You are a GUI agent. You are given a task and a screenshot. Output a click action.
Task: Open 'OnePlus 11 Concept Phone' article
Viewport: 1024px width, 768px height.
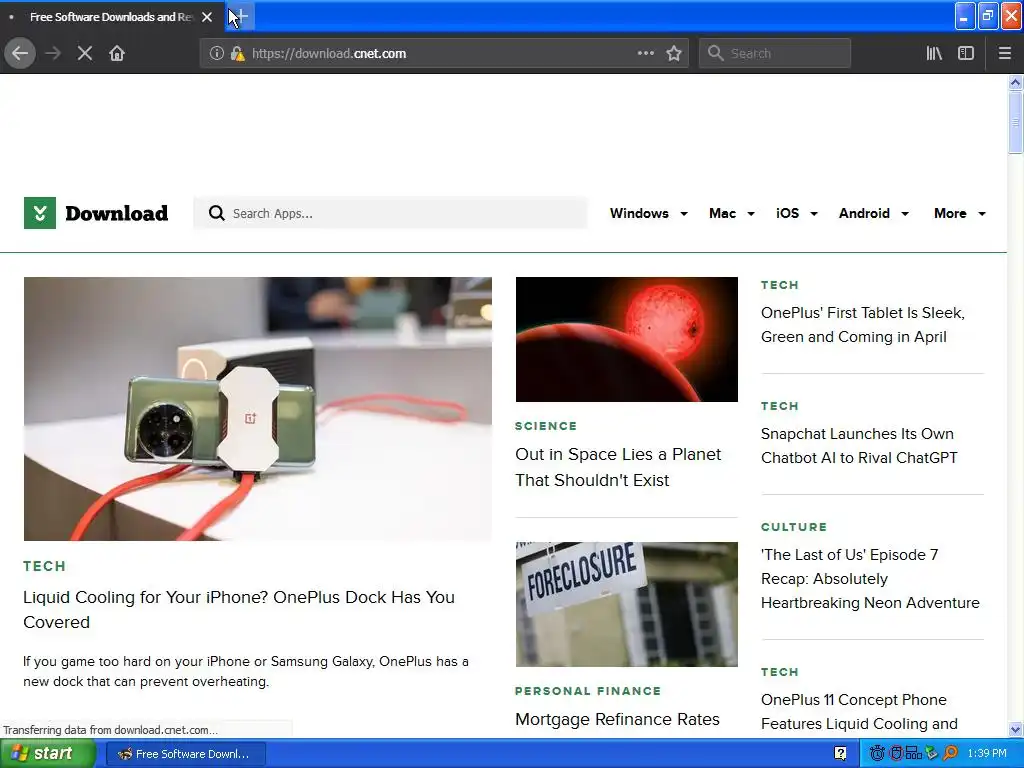coord(859,712)
